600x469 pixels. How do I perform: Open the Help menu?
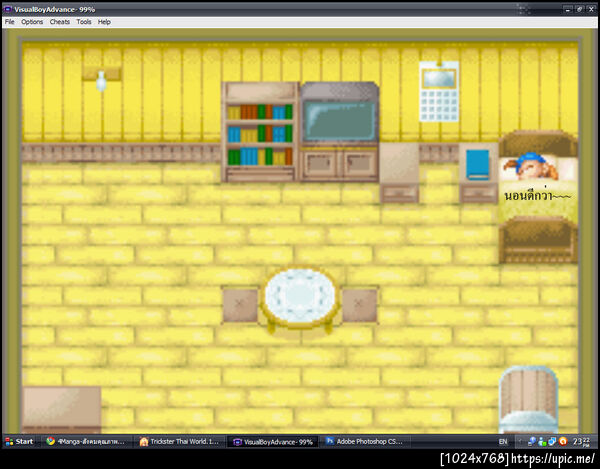(104, 22)
